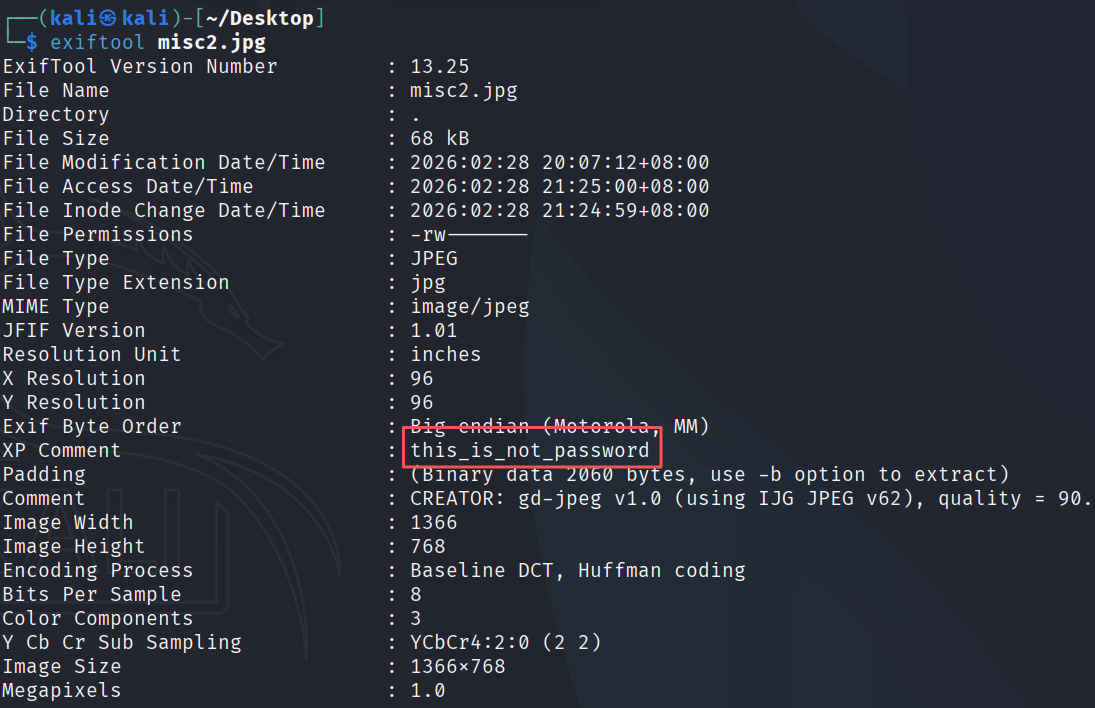The width and height of the screenshot is (1095, 708).
Task: Click the File Name value misc2.jpg
Action: point(464,91)
